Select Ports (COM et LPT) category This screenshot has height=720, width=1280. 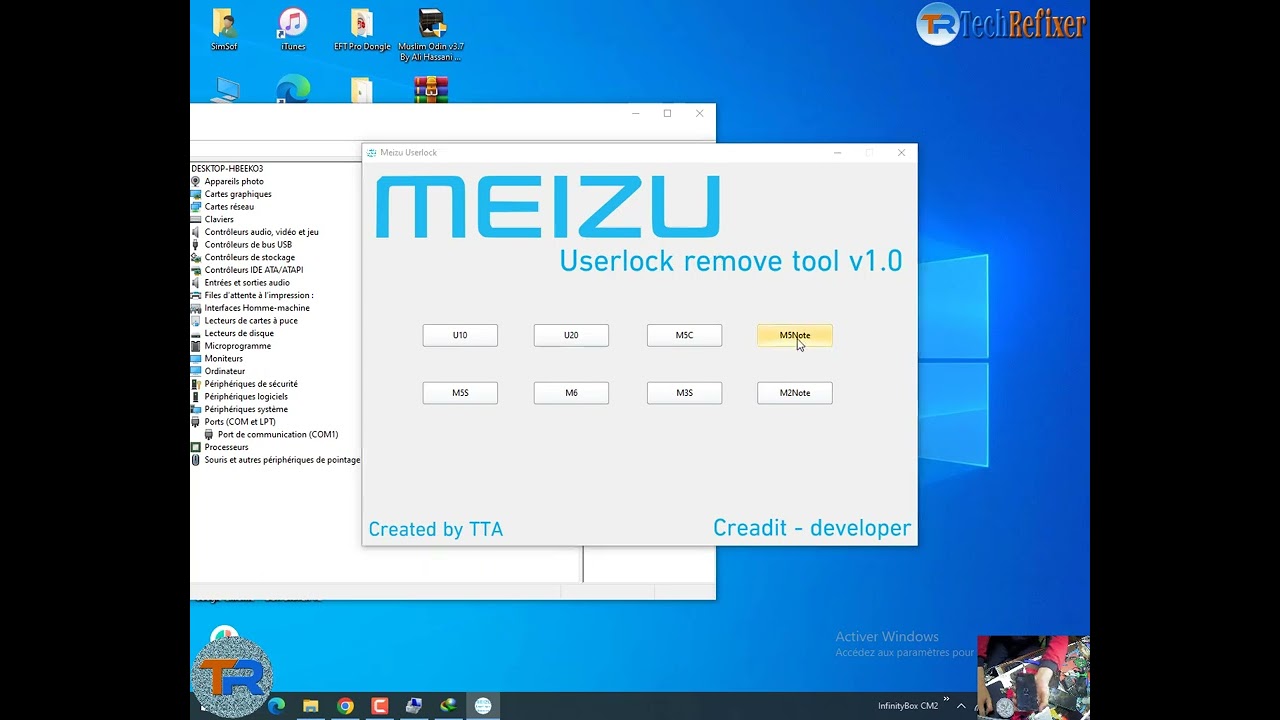240,422
